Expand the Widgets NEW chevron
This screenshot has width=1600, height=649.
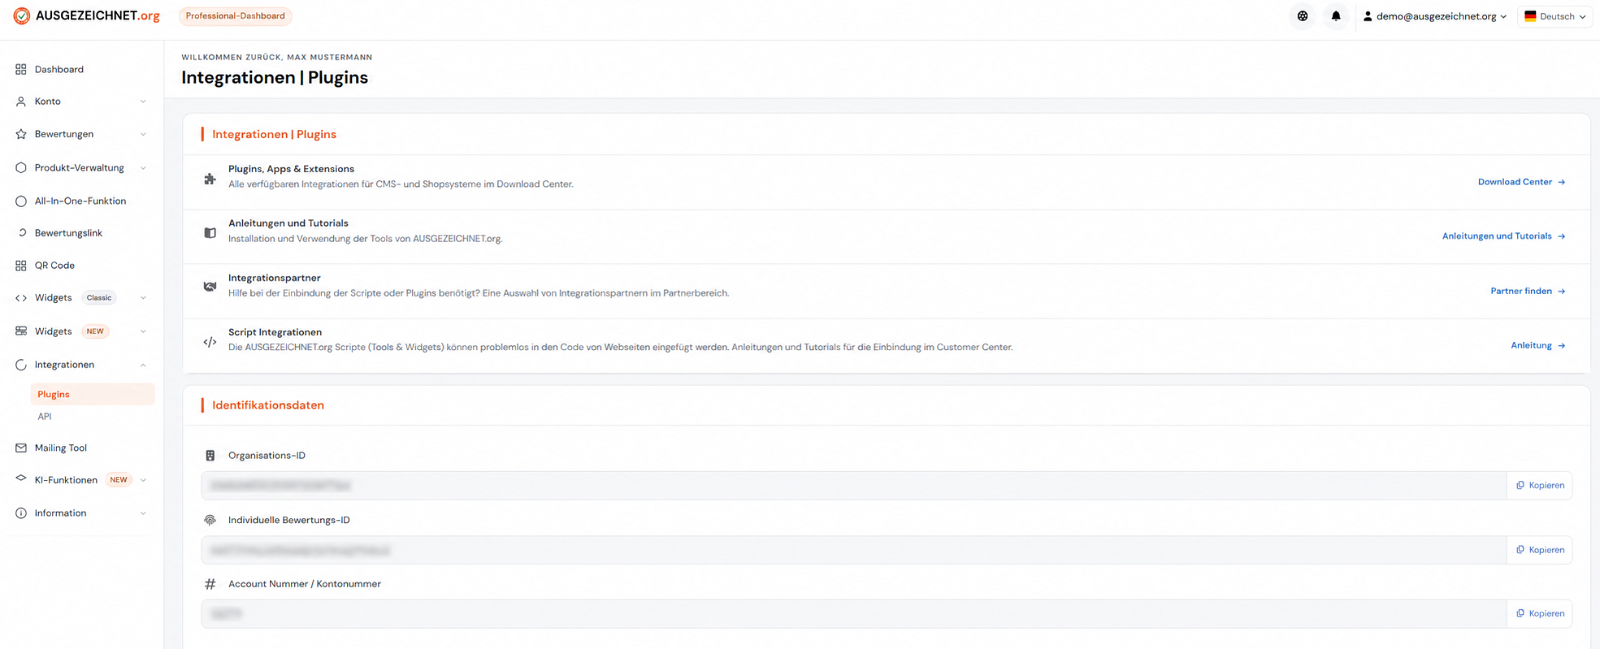point(143,331)
